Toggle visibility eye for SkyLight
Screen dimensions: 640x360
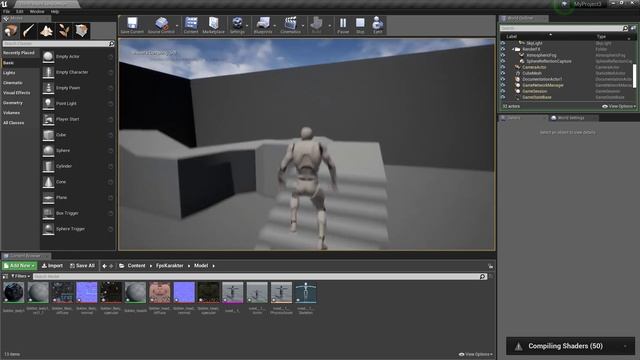[503, 43]
